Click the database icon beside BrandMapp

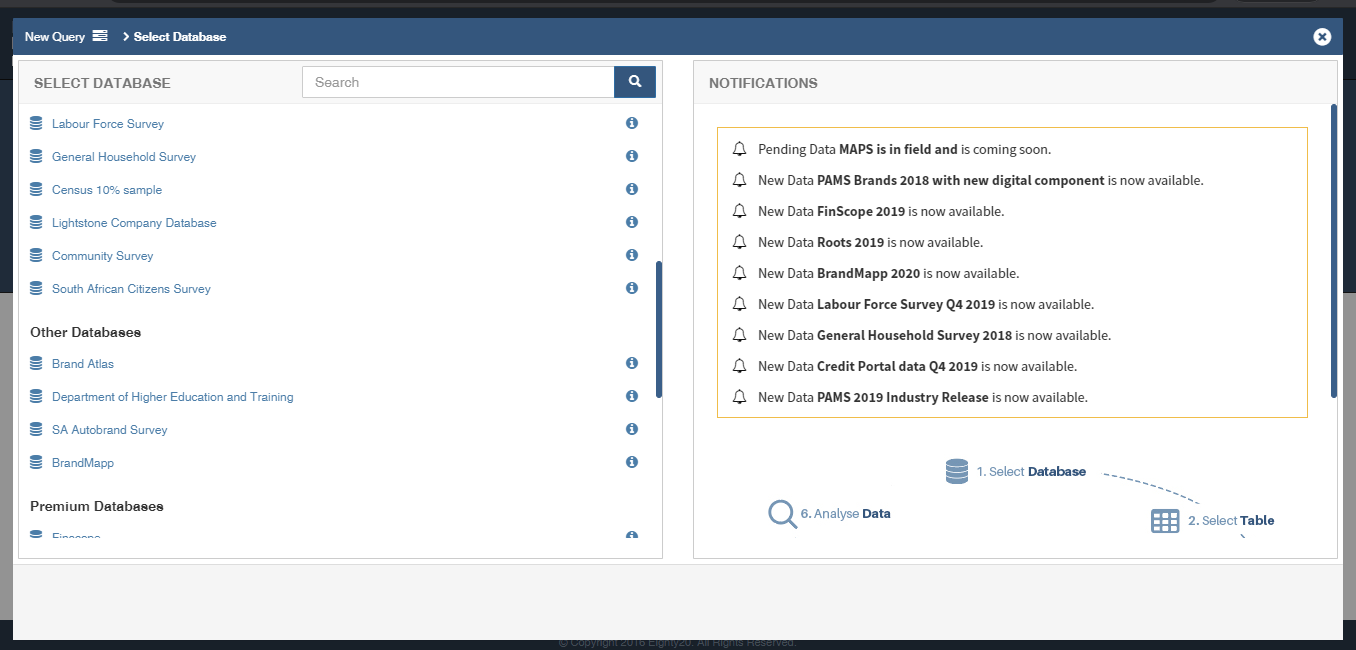tap(36, 462)
